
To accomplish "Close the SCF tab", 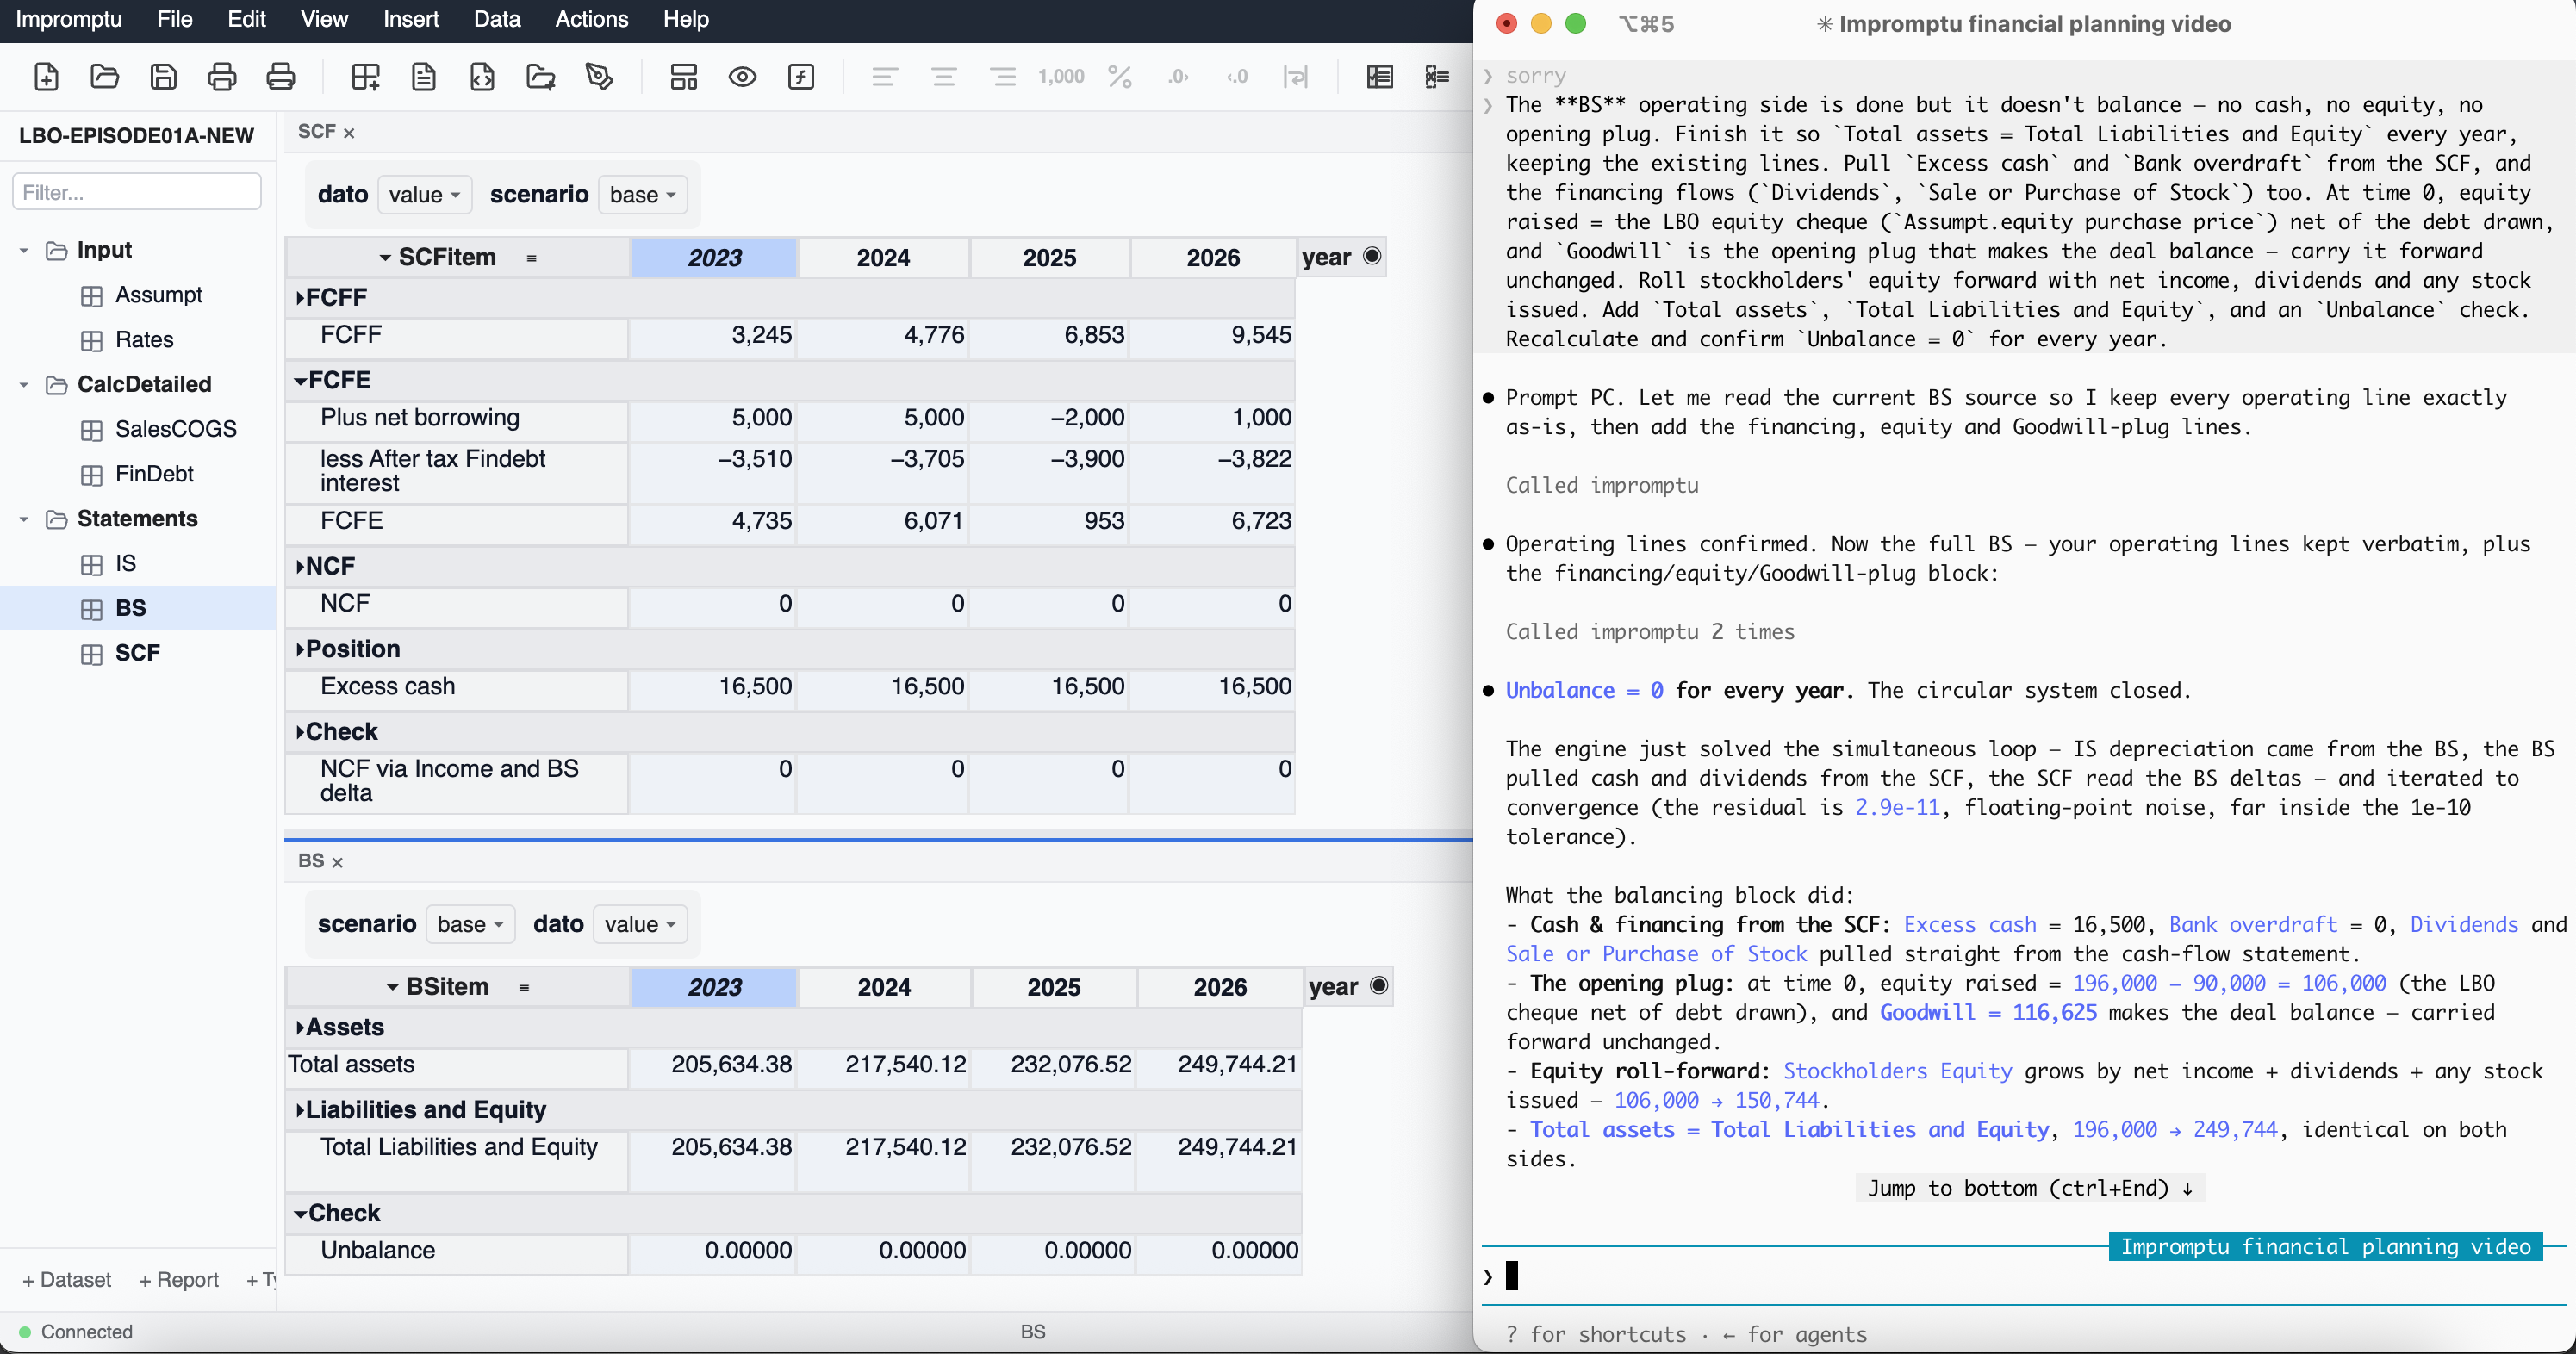I will [x=349, y=133].
